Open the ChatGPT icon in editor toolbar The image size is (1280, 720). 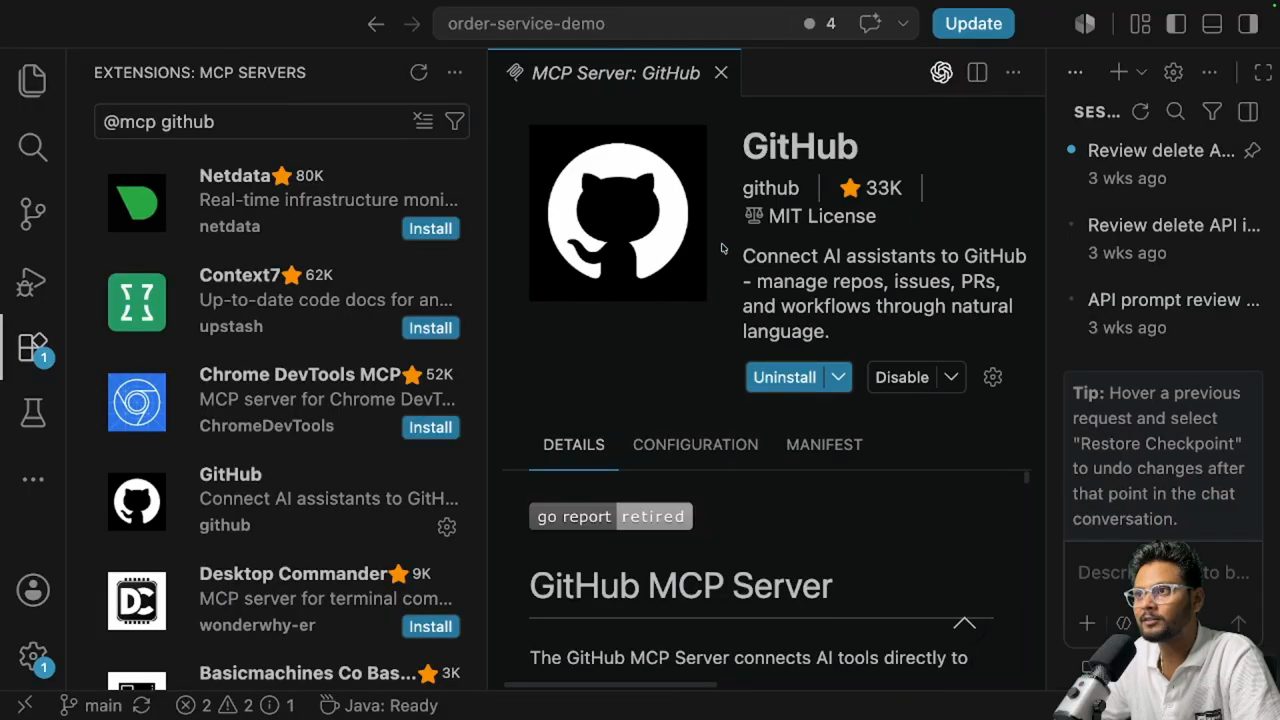pos(941,72)
